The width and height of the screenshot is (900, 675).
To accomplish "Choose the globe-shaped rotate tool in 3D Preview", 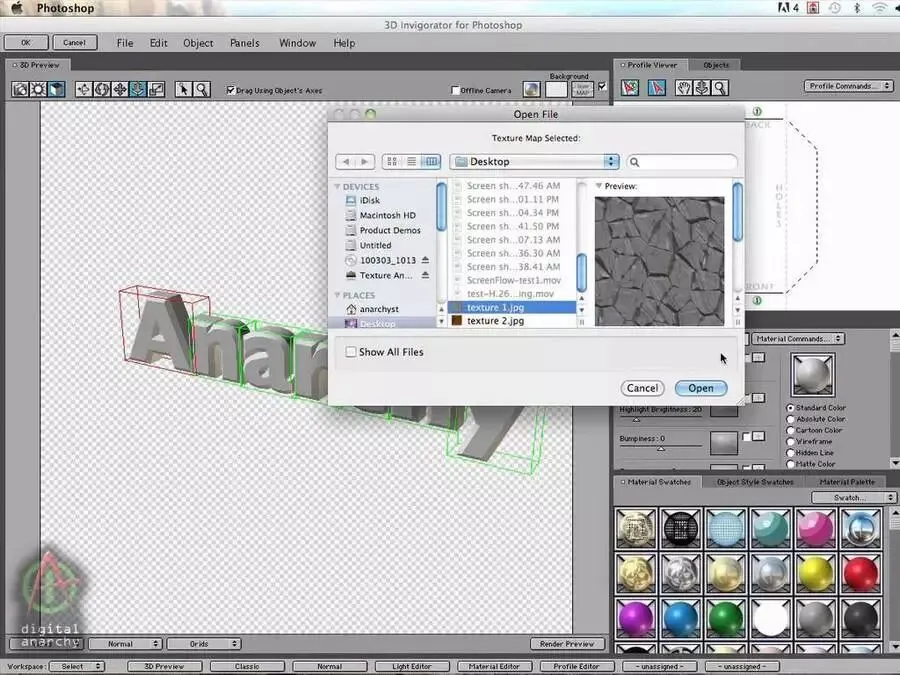I will click(102, 89).
